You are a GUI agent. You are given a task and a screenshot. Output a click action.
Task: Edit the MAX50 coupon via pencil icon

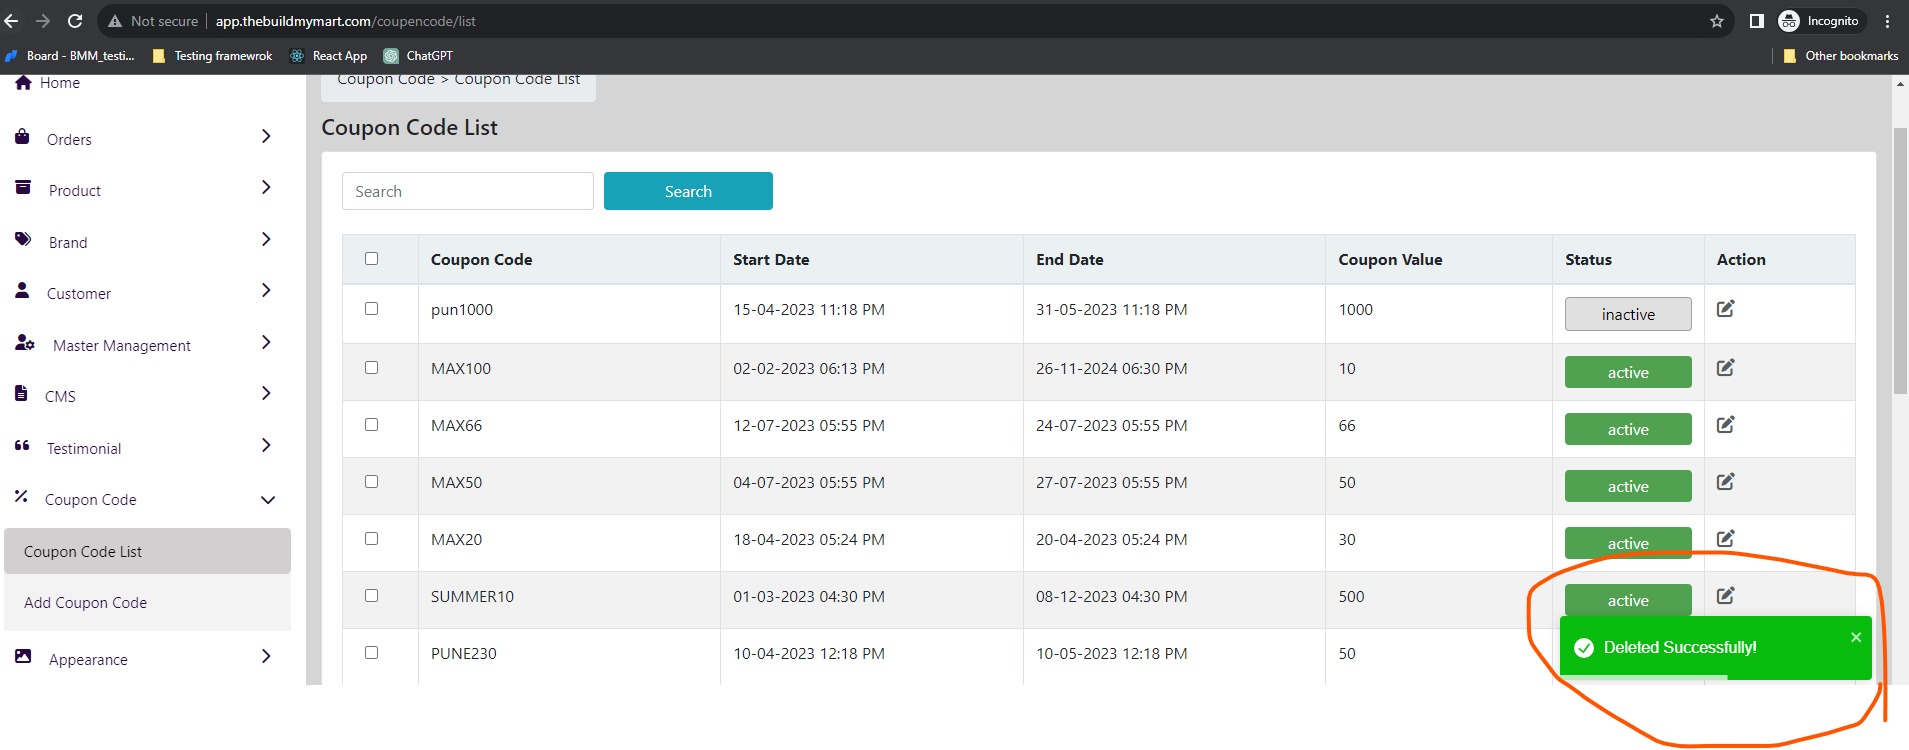point(1725,482)
